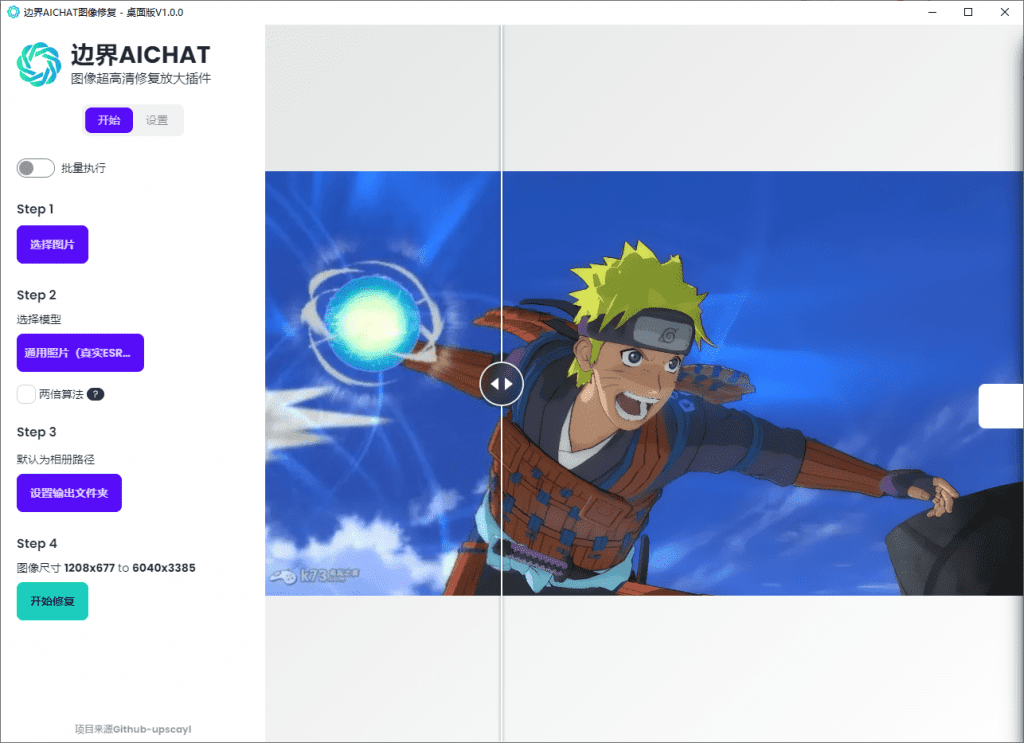Click the blue Rasengan orb in original preview
The width and height of the screenshot is (1024, 743).
coord(372,314)
